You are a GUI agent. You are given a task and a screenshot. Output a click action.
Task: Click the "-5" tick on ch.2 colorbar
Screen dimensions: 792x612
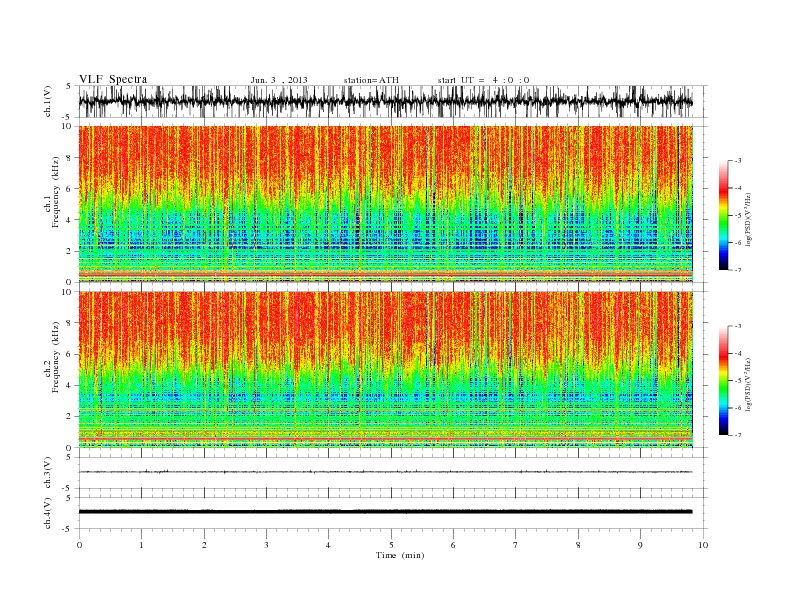pos(737,381)
